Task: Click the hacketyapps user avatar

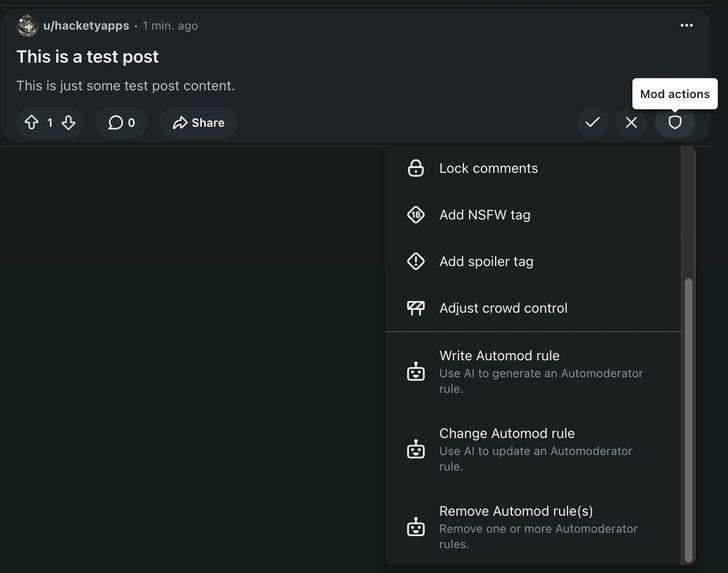Action: tap(27, 26)
